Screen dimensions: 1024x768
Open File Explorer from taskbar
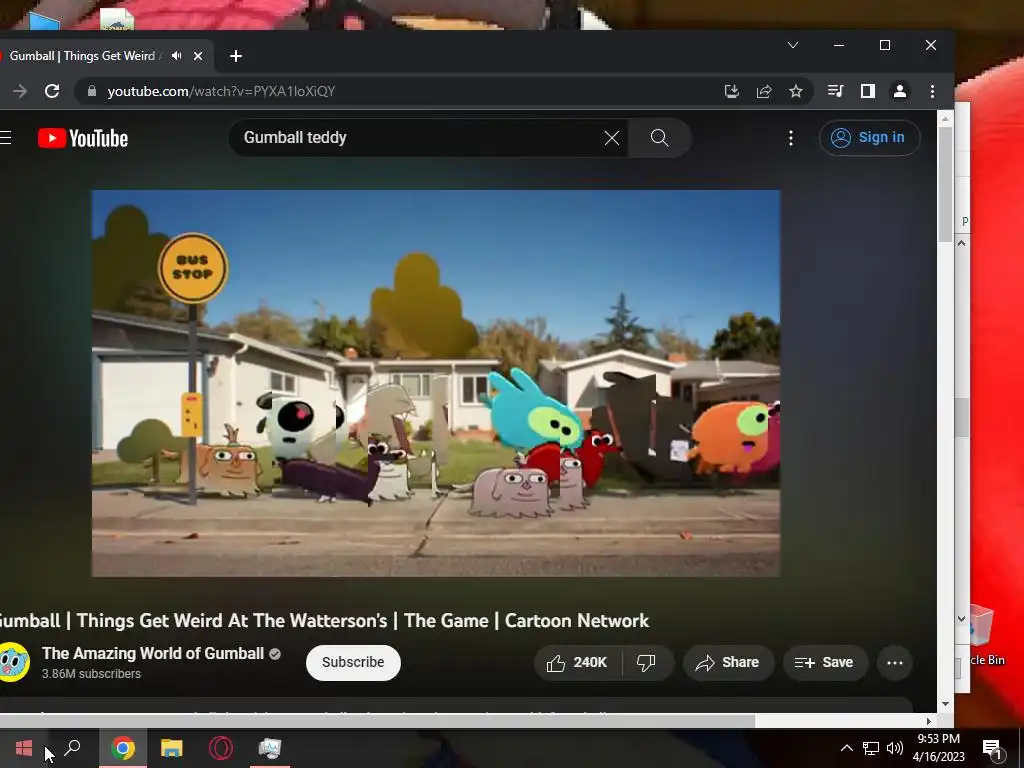(x=172, y=748)
